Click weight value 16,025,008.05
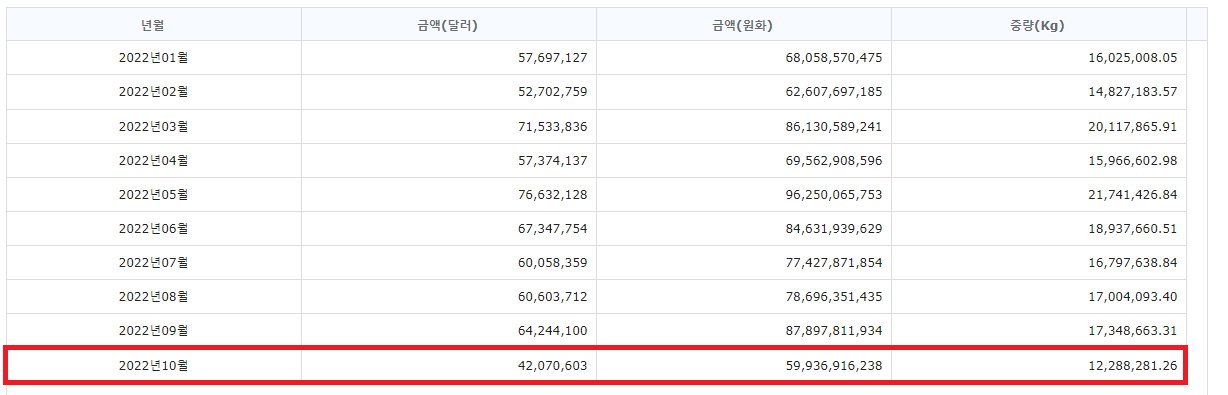Viewport: 1228px width, 395px height. coord(1133,58)
